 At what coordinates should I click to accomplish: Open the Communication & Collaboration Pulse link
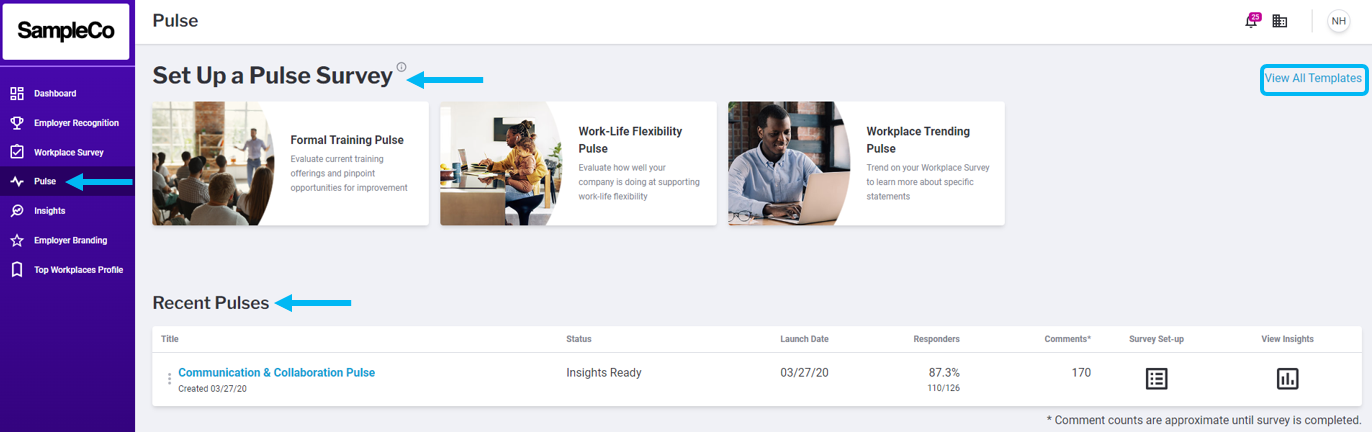tap(276, 373)
